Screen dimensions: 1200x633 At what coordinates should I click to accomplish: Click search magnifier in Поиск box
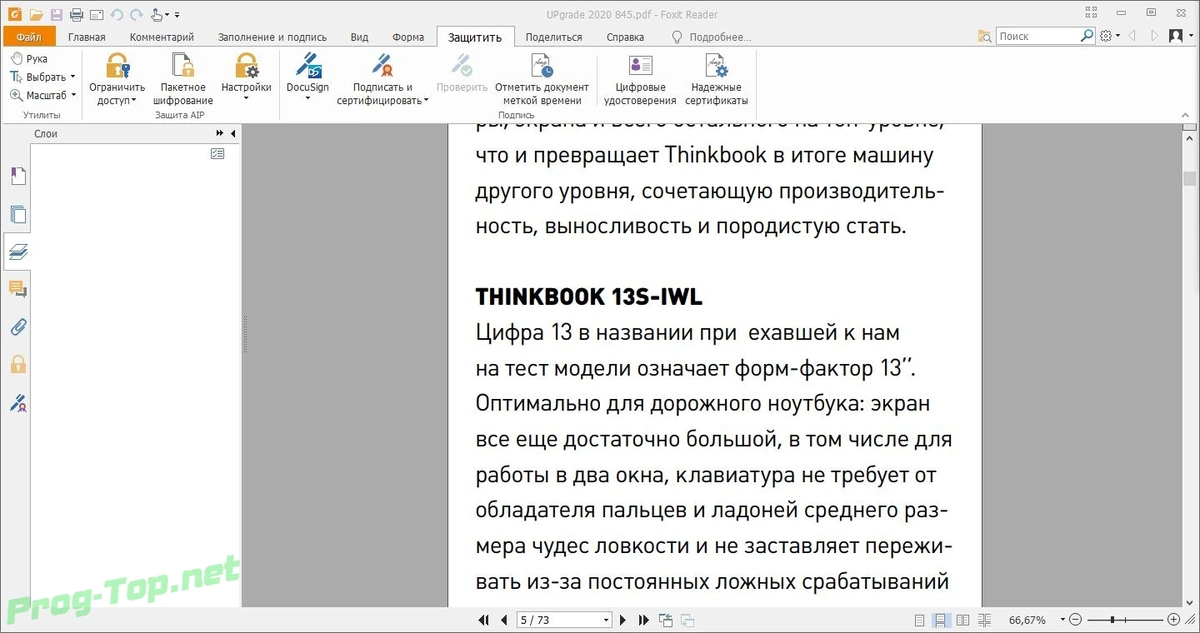[x=1087, y=36]
